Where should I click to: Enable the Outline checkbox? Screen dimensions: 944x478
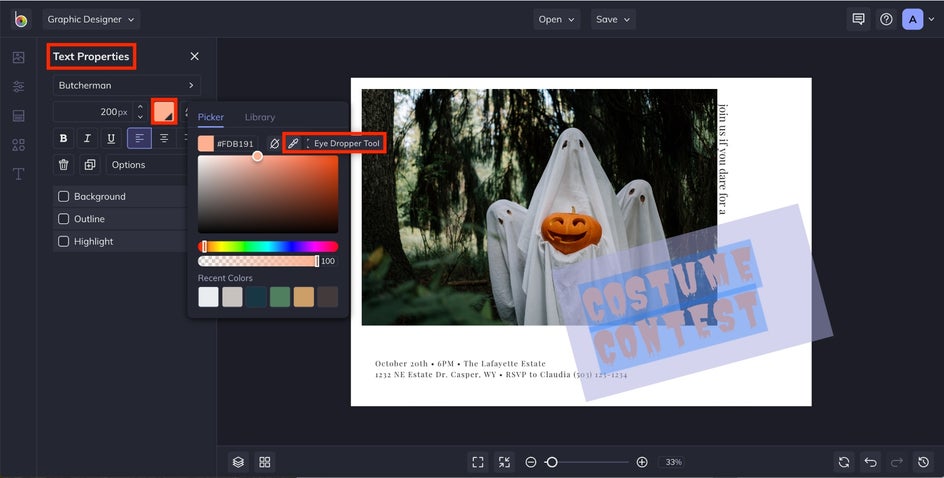64,219
